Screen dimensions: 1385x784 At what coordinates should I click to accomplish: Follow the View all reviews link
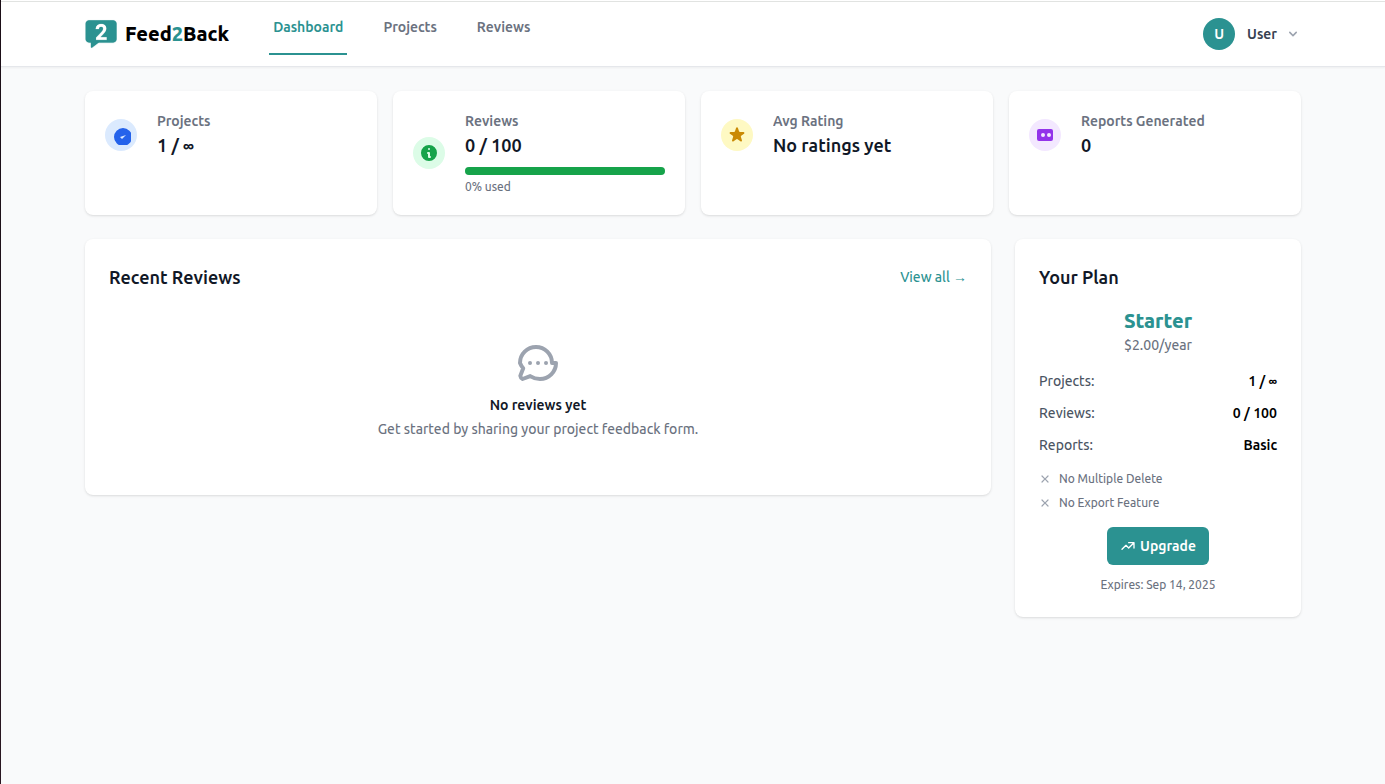pyautogui.click(x=933, y=277)
